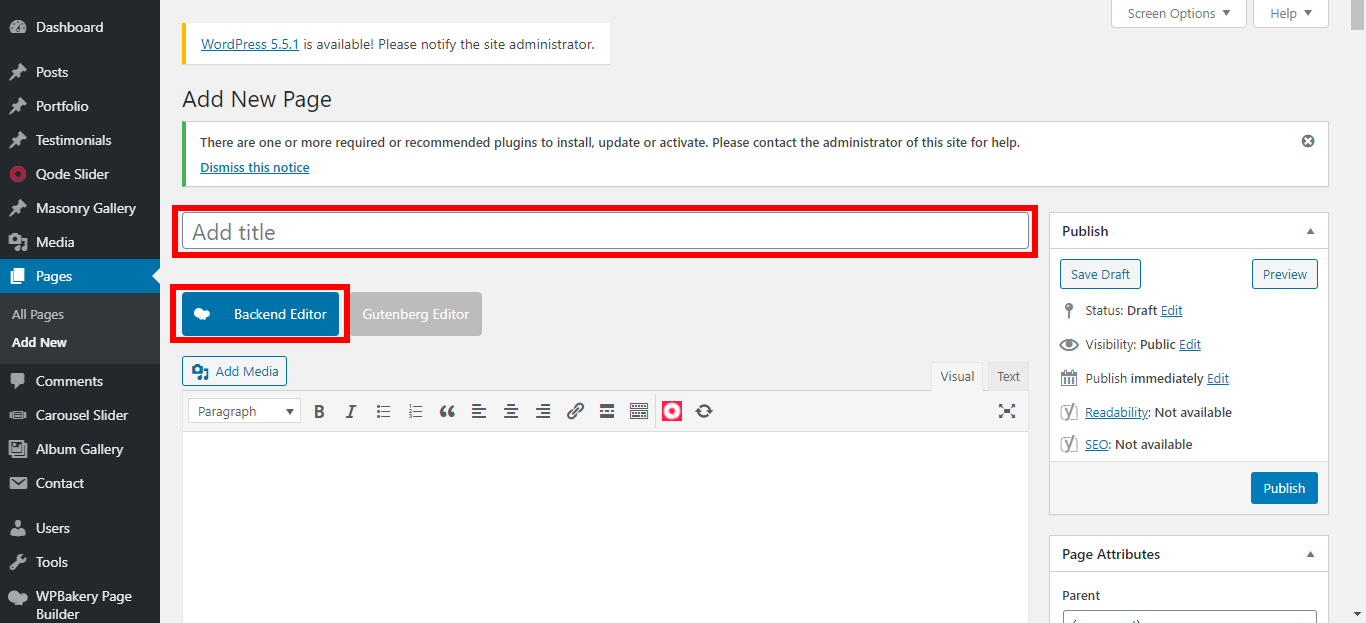Image resolution: width=1366 pixels, height=623 pixels.
Task: Dismiss the plugins notice with X
Action: (1308, 141)
